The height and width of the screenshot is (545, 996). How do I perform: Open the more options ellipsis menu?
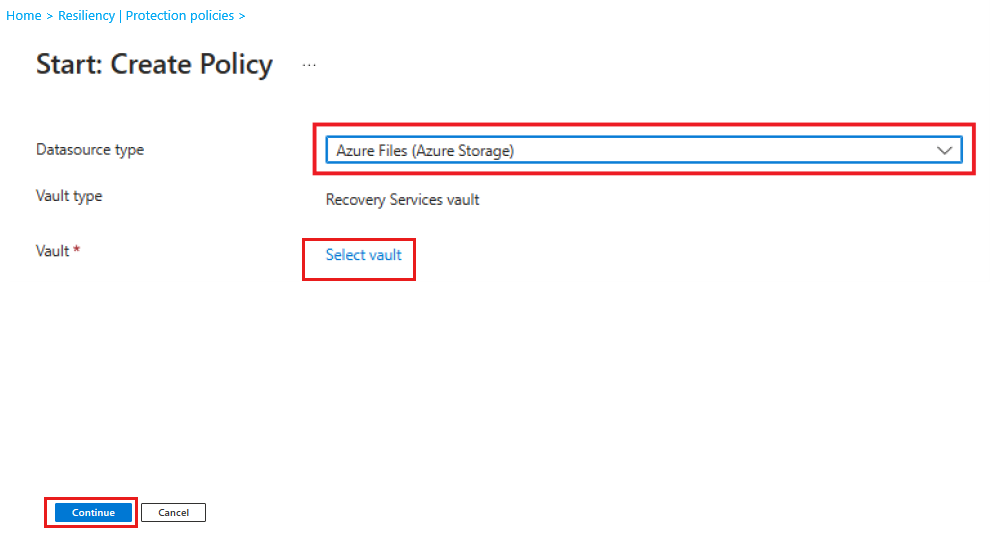click(x=309, y=65)
